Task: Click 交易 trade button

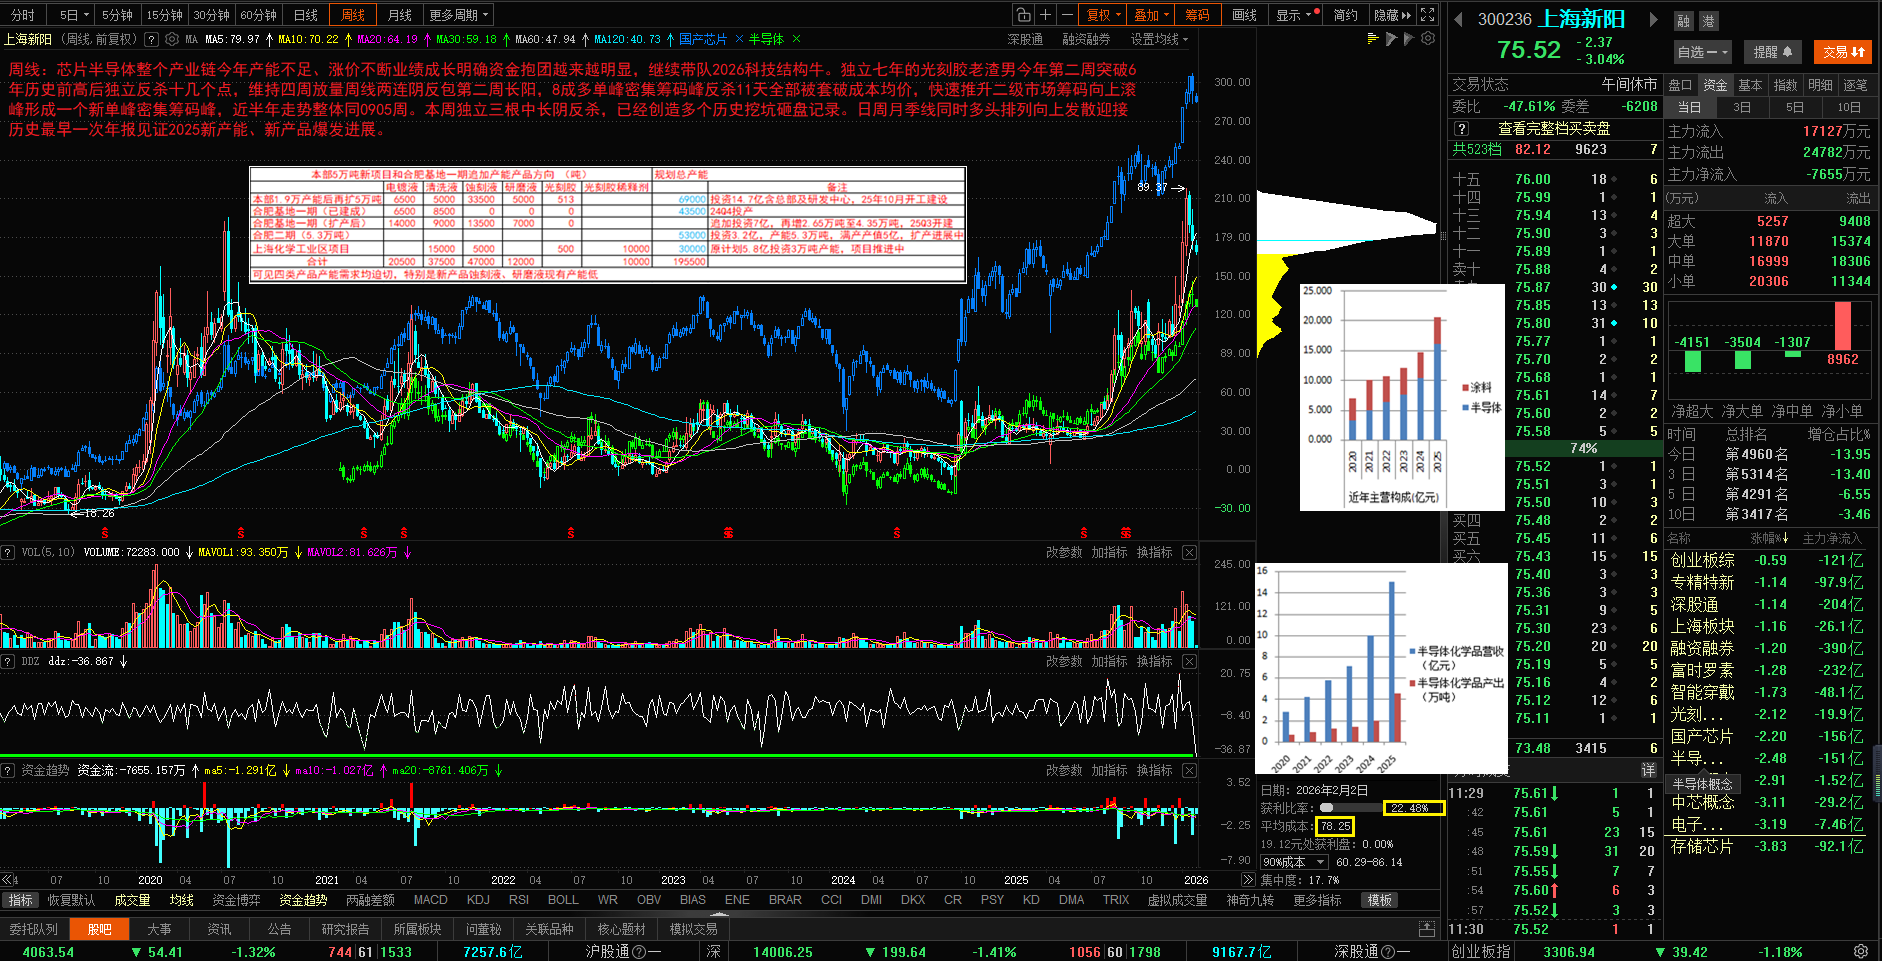Action: (1843, 52)
